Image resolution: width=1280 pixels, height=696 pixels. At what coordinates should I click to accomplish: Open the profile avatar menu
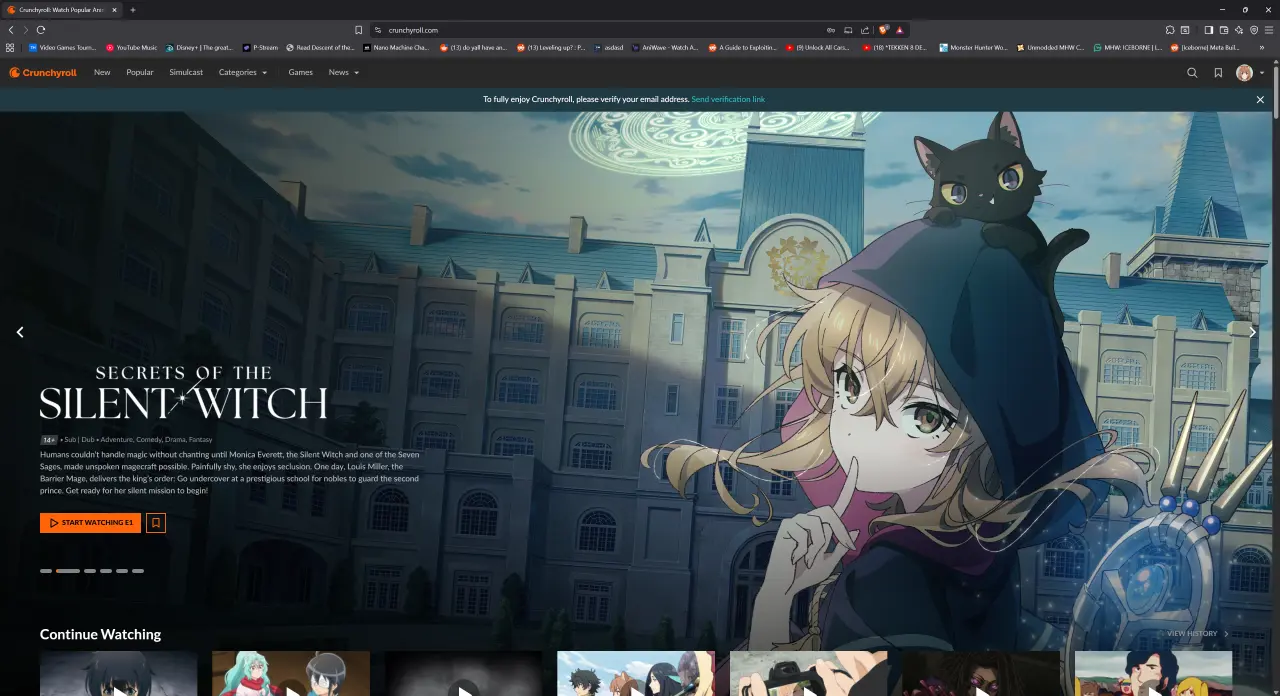pos(1245,72)
